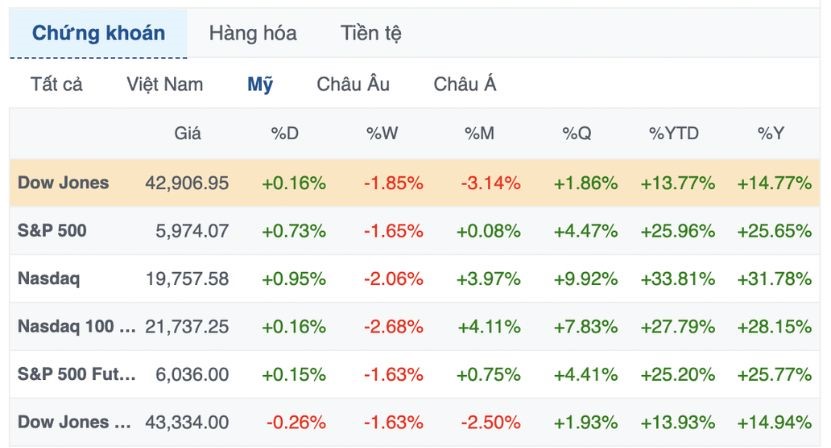831x448 pixels.
Task: Open the Nasdaq 100 futures row
Action: point(76,327)
